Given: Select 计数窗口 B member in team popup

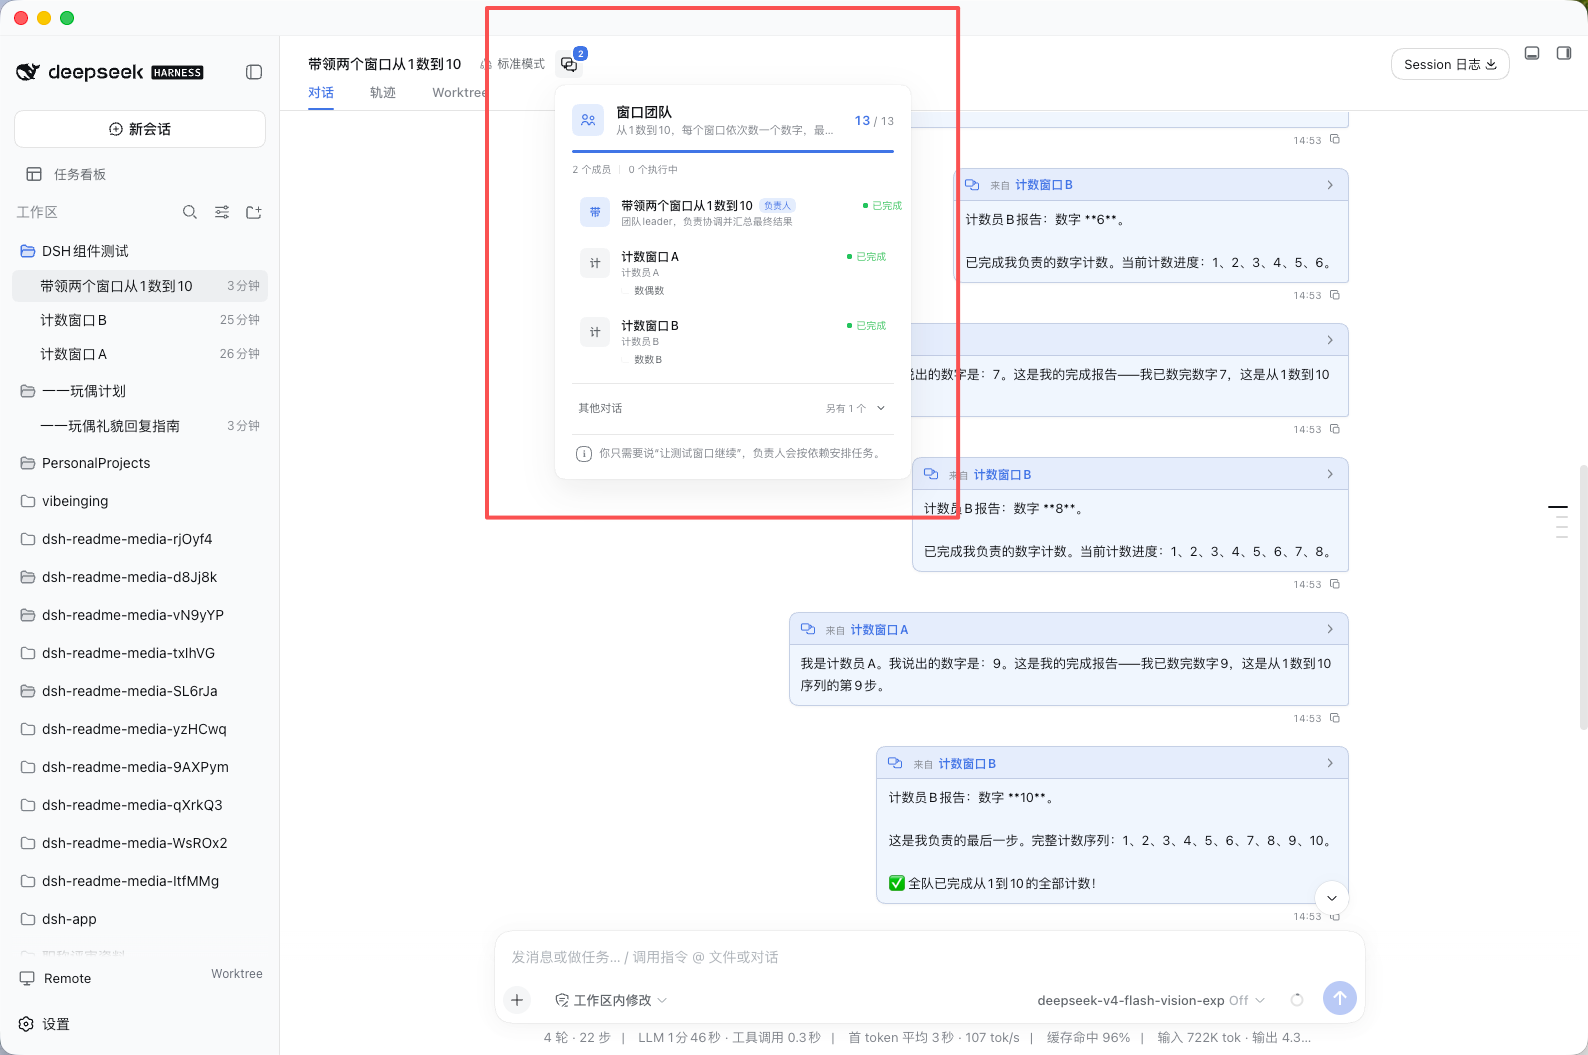Looking at the screenshot, I should [732, 341].
